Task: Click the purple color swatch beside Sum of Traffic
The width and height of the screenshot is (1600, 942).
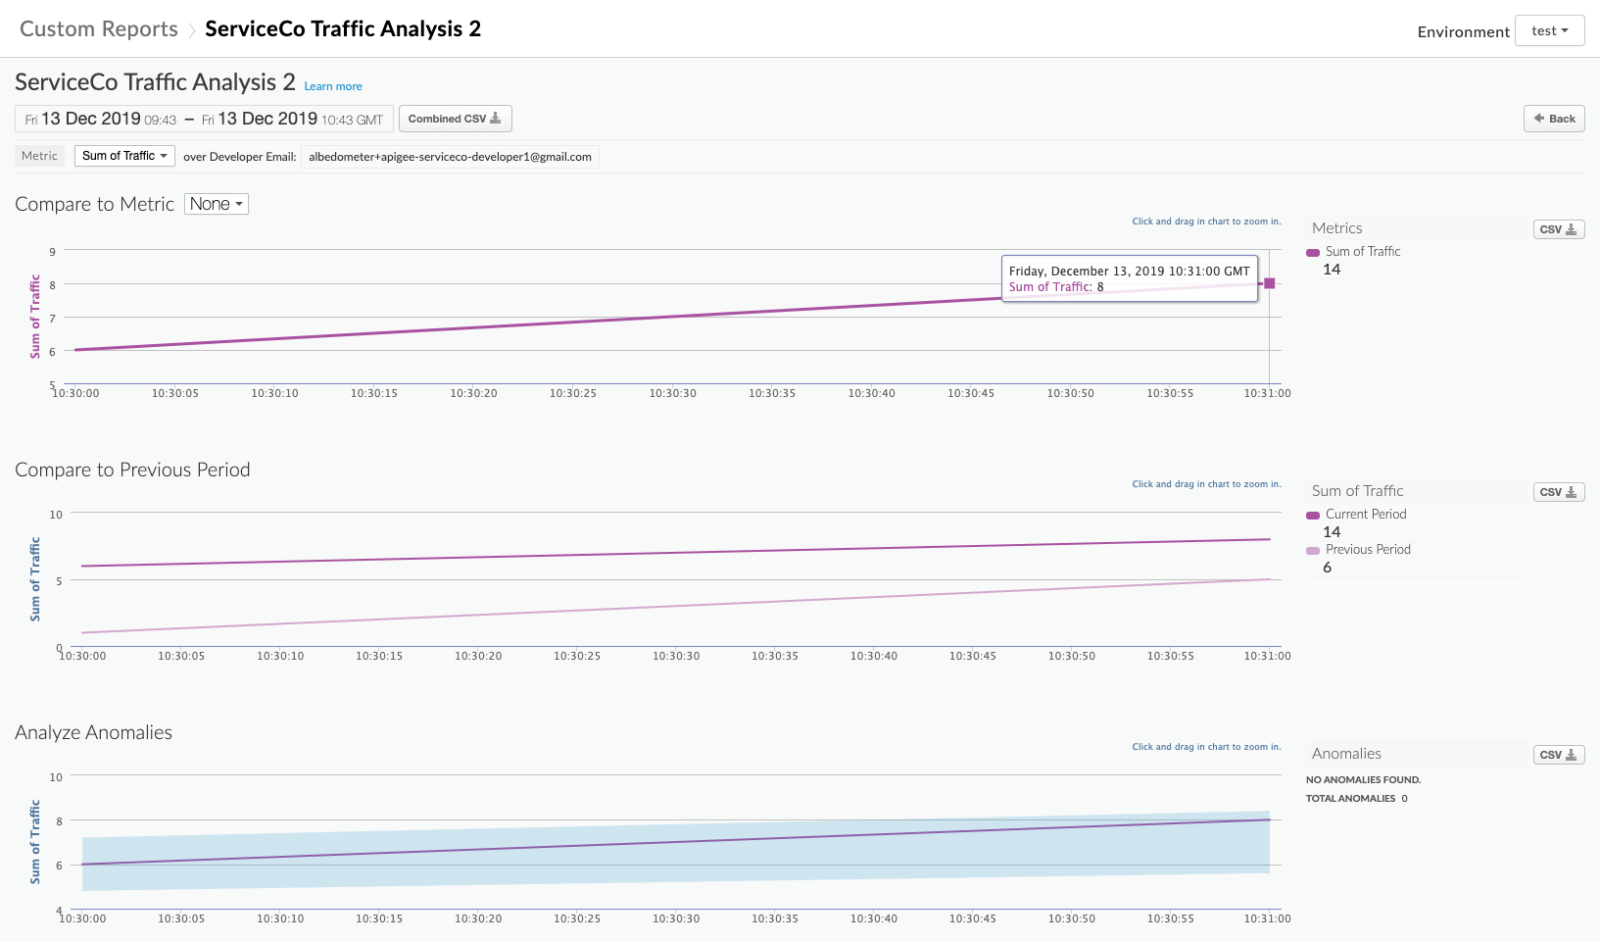Action: point(1312,251)
